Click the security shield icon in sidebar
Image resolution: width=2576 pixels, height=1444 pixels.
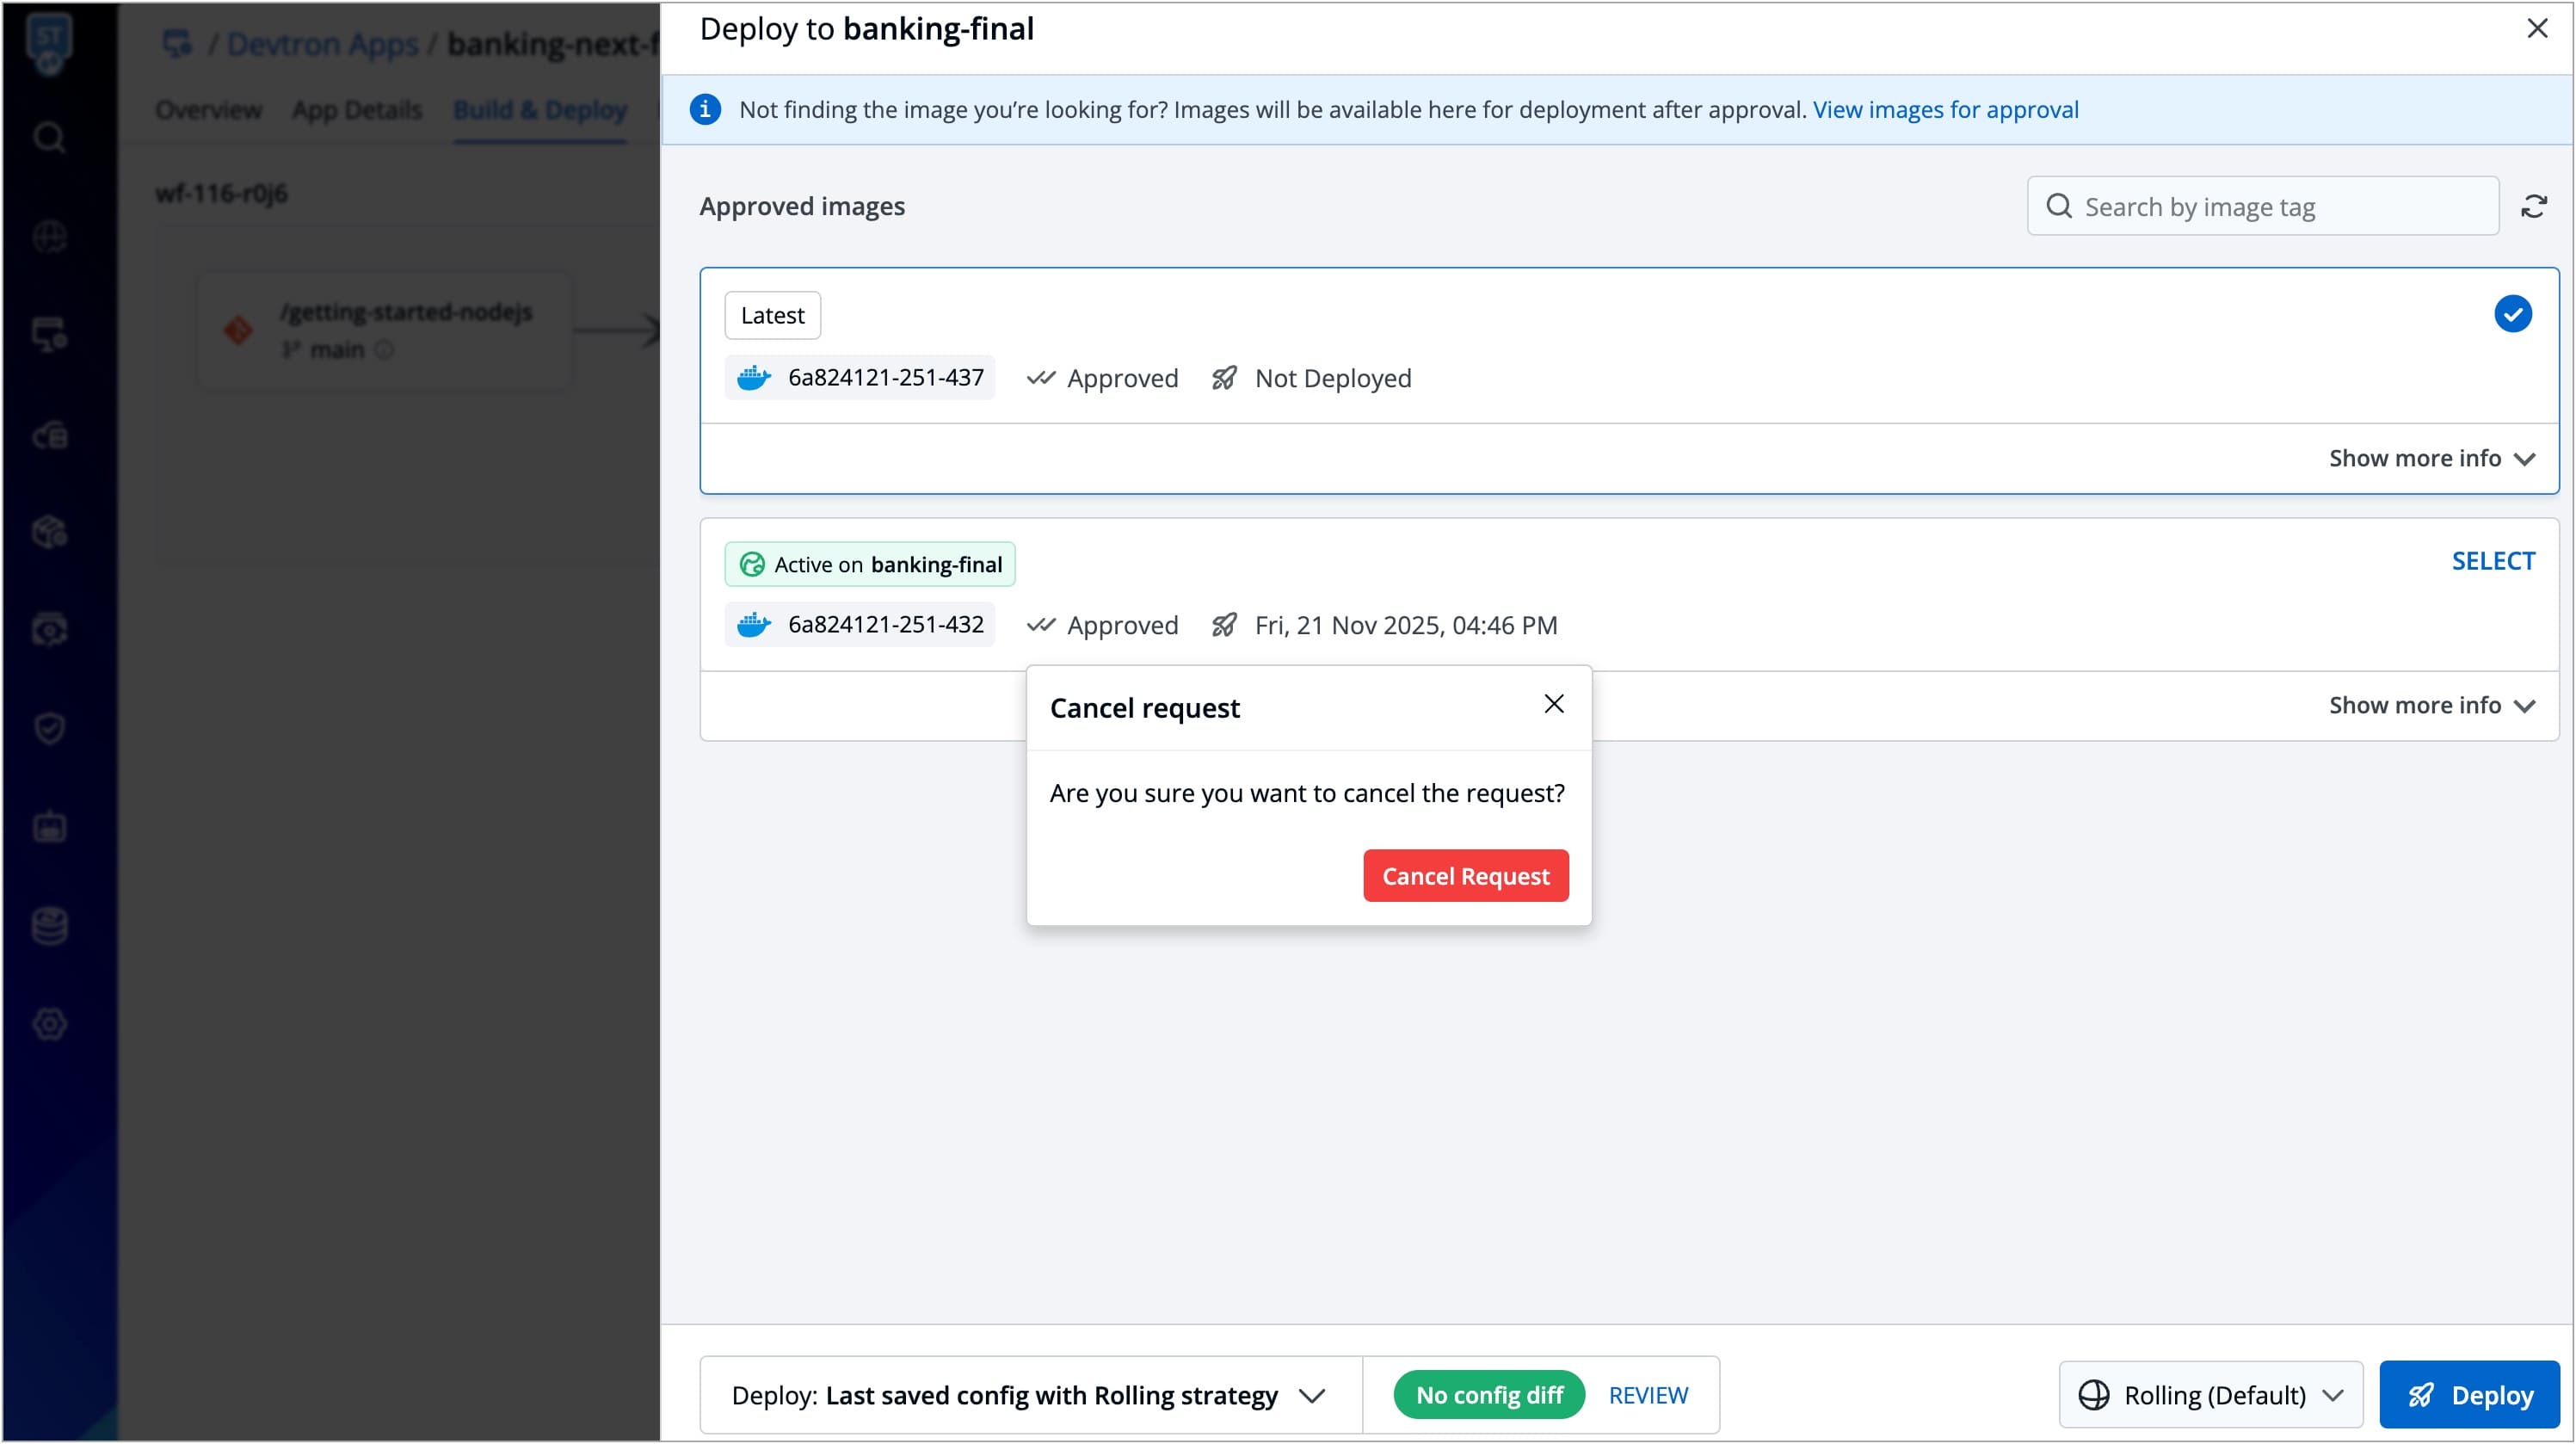49,728
